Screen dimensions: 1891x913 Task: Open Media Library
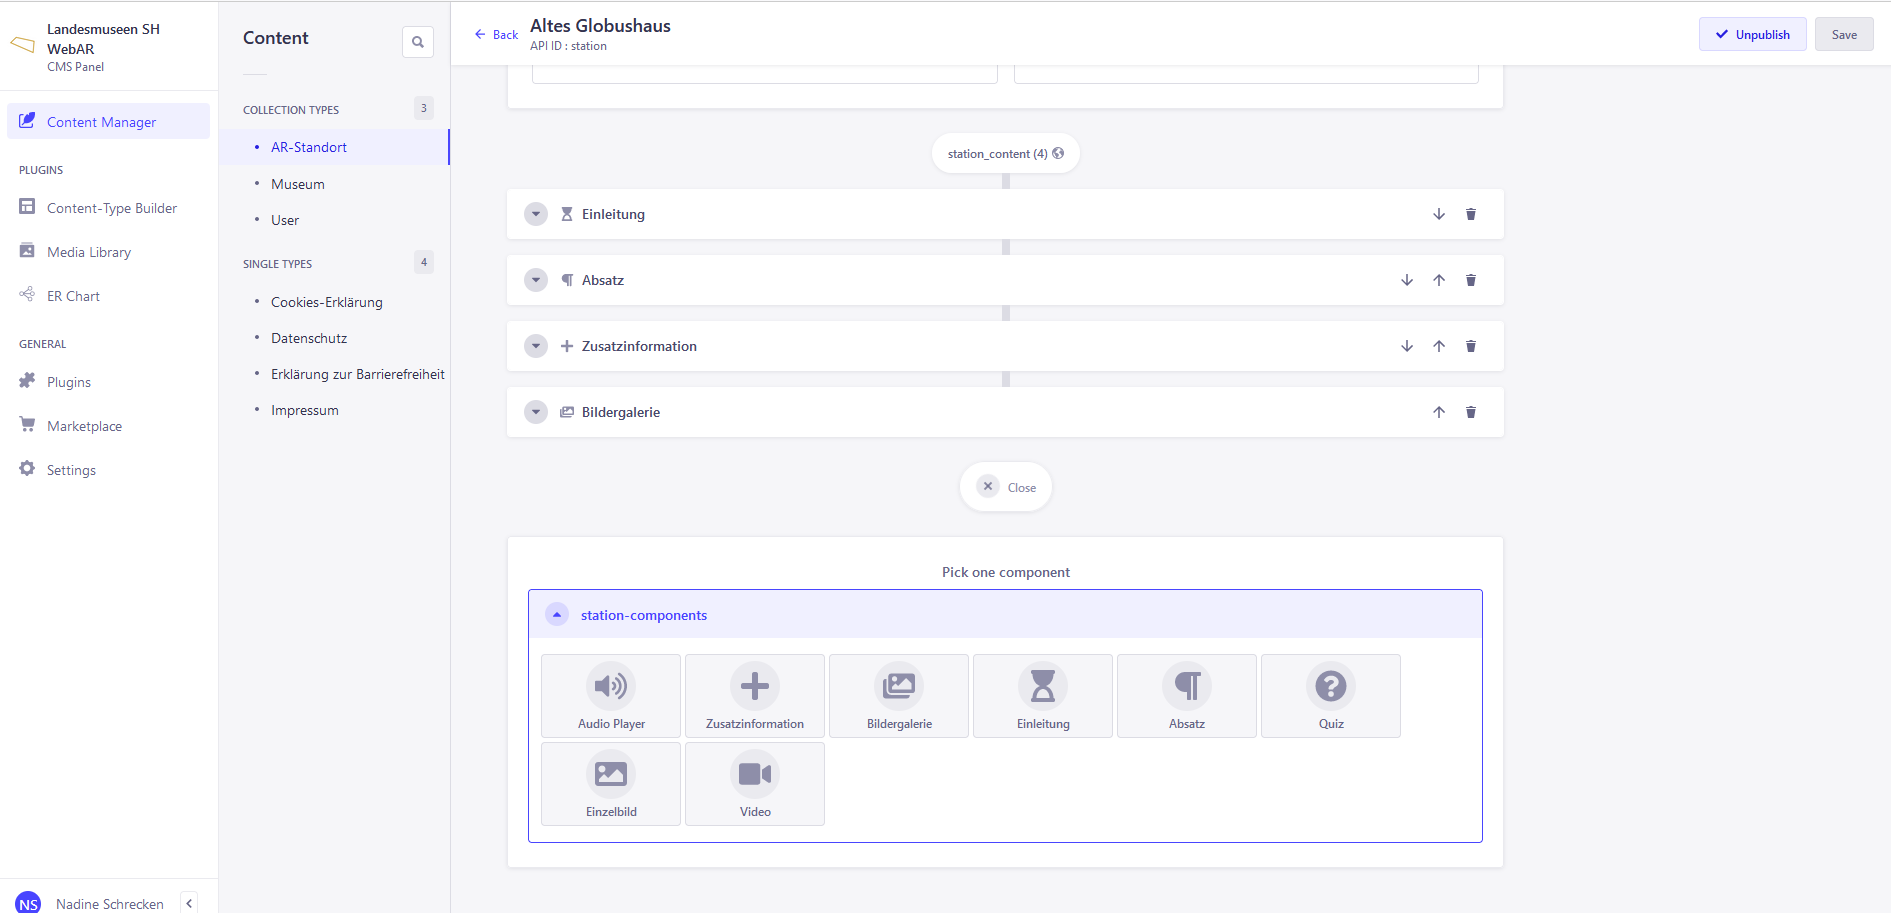[x=89, y=252]
